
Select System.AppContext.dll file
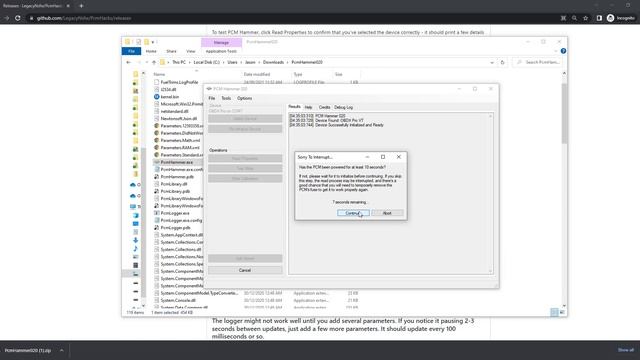(182, 235)
